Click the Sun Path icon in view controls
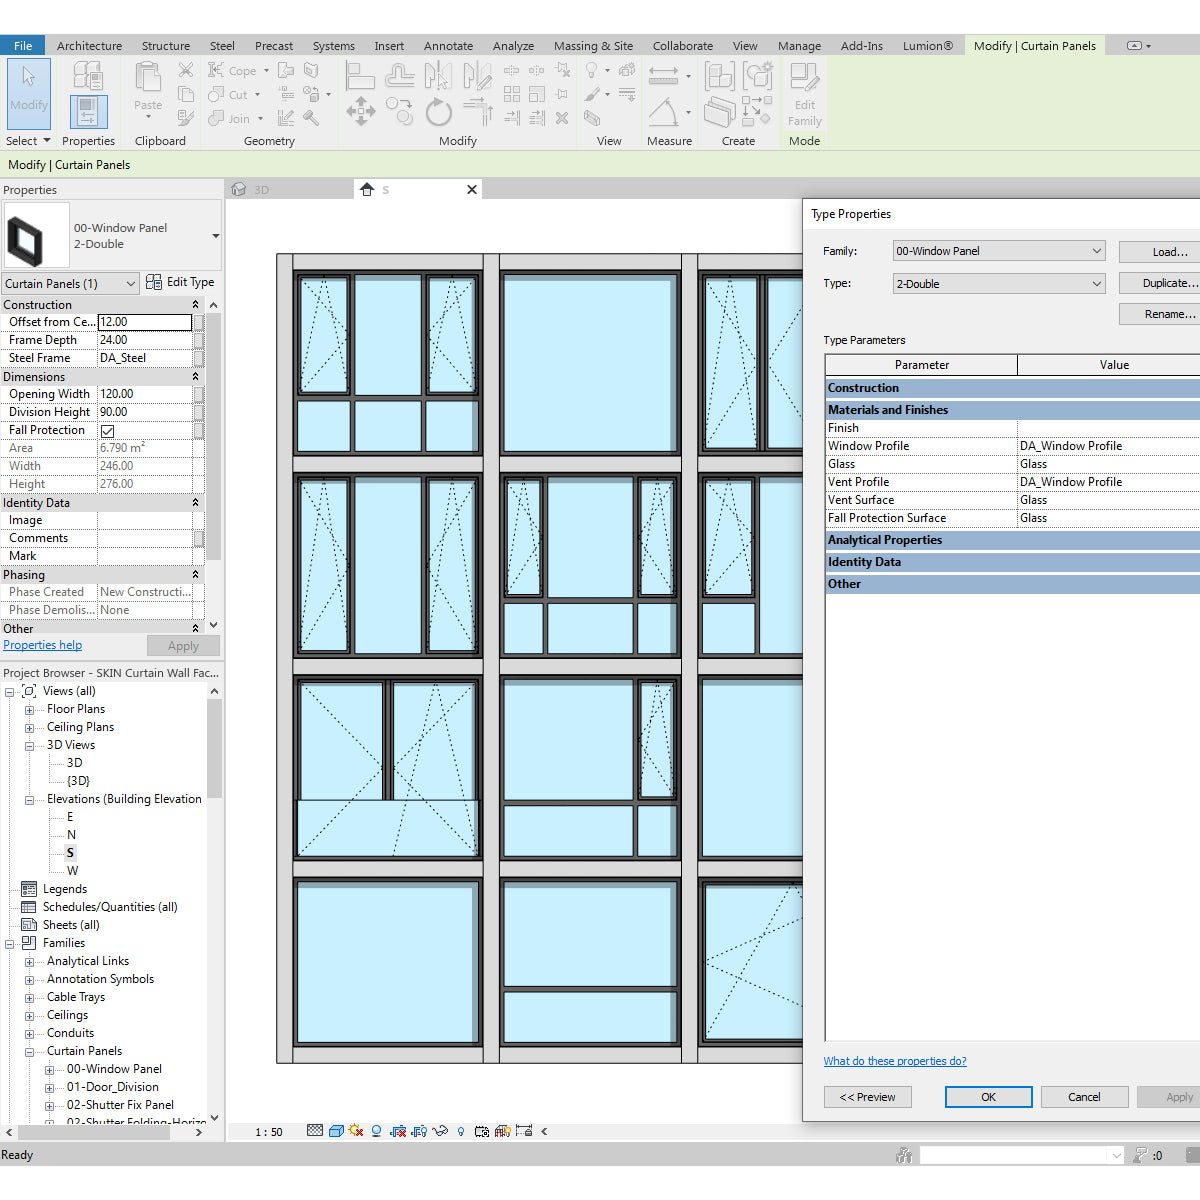This screenshot has height=1200, width=1200. 355,1131
